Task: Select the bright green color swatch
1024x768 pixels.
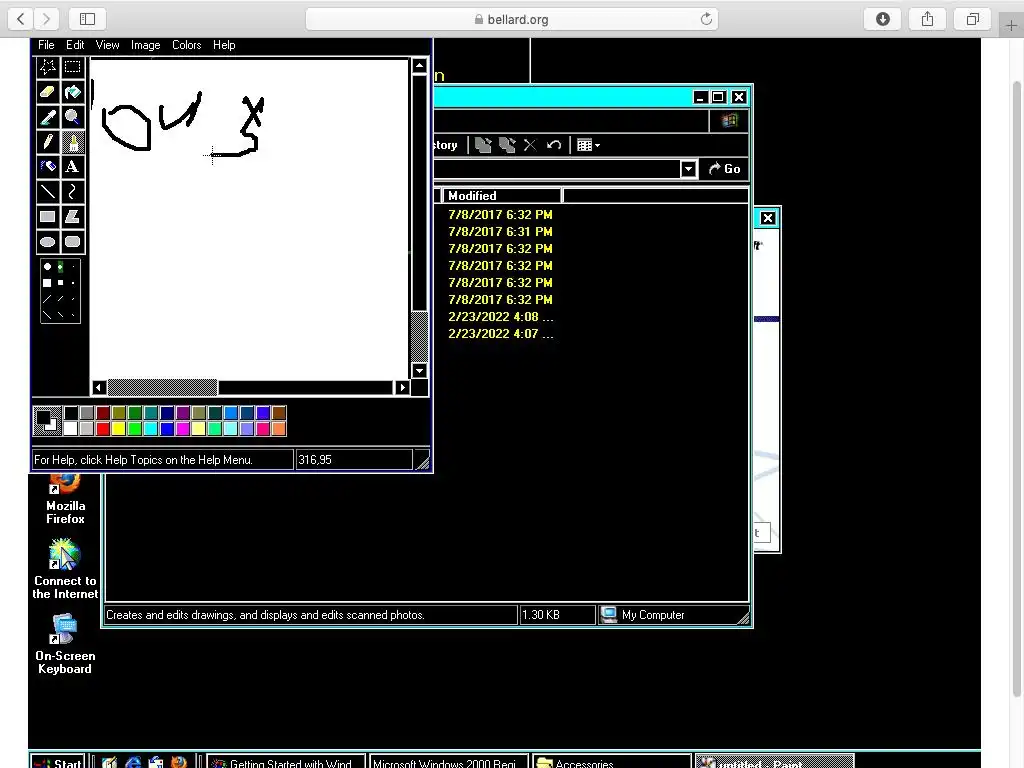Action: (x=135, y=428)
